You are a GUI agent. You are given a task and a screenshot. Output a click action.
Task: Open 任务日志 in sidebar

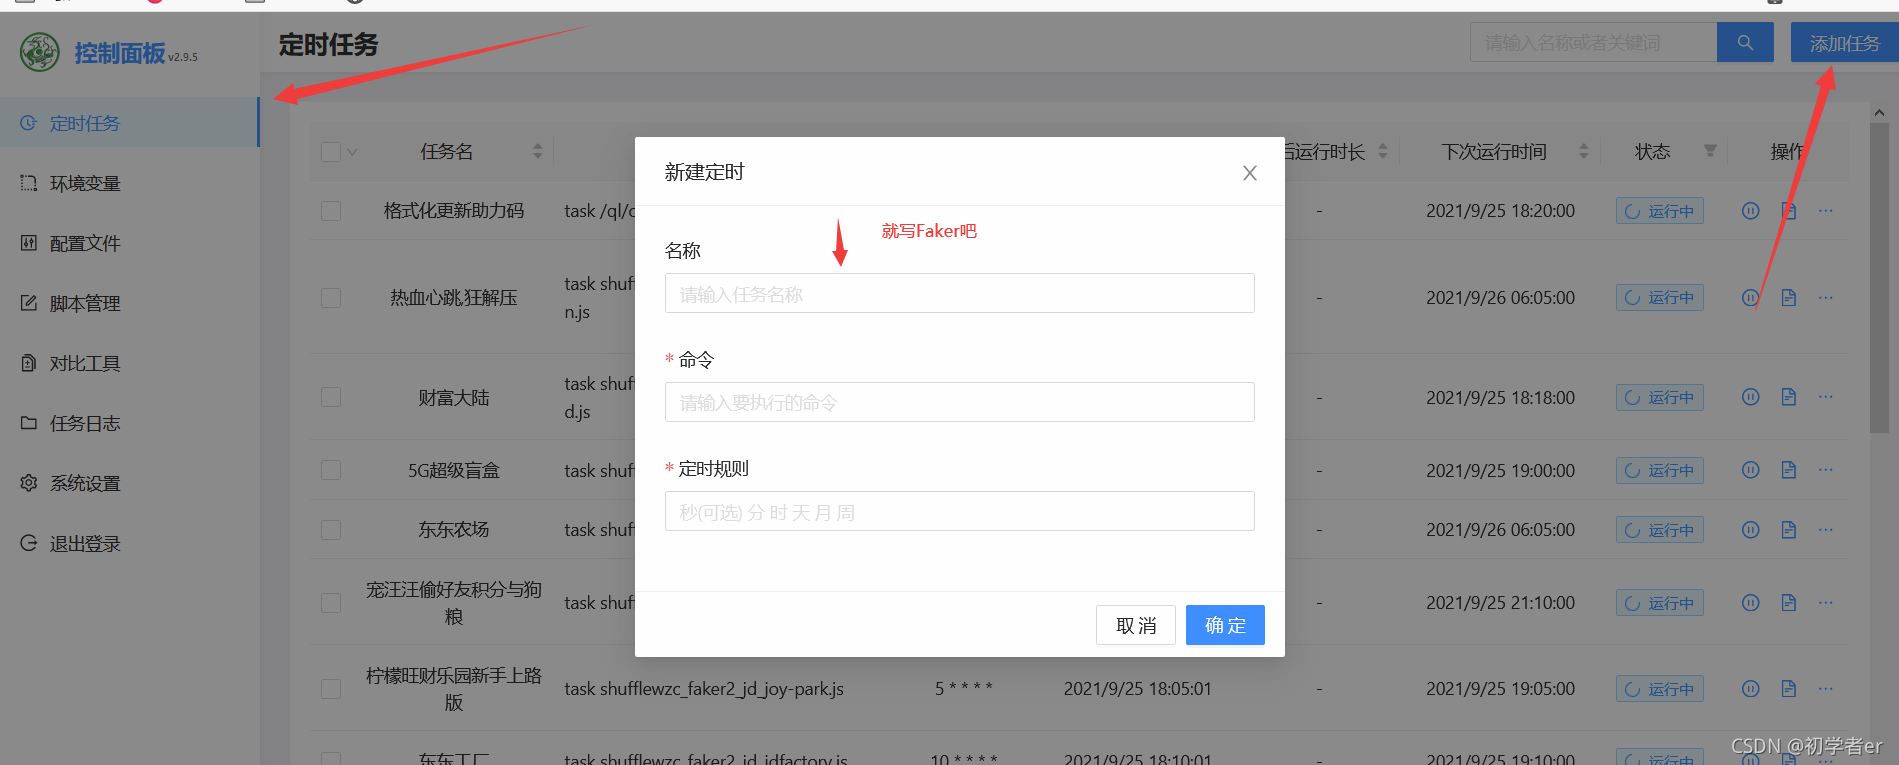[x=129, y=423]
